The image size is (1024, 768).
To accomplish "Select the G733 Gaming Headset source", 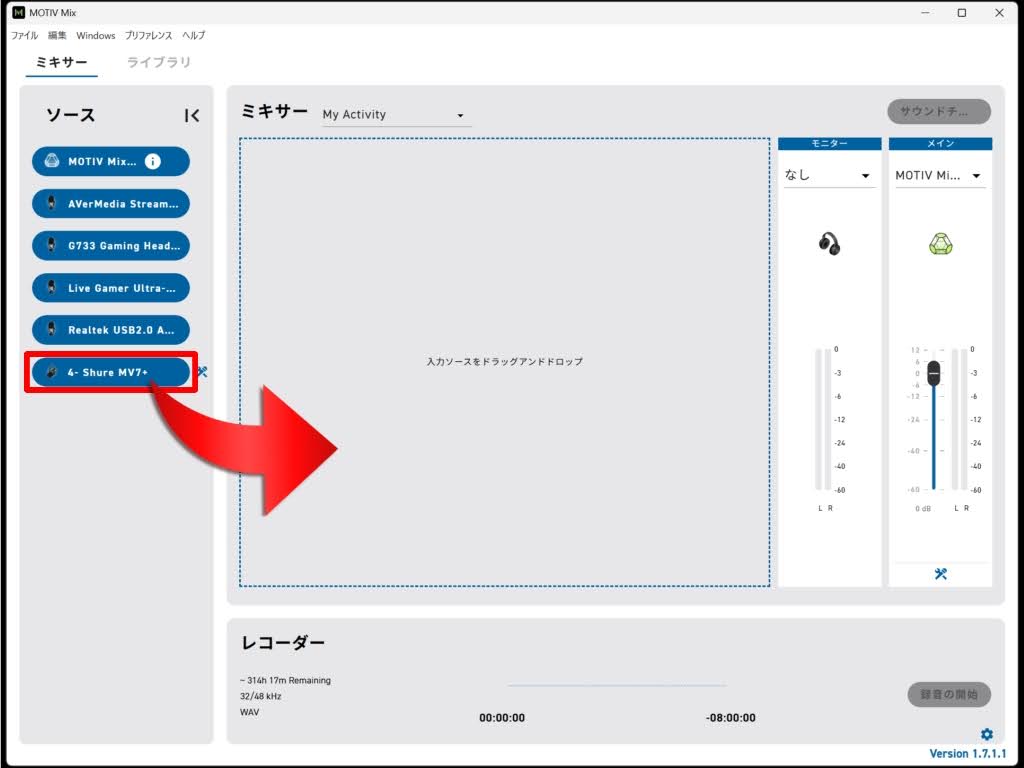I will tap(110, 246).
